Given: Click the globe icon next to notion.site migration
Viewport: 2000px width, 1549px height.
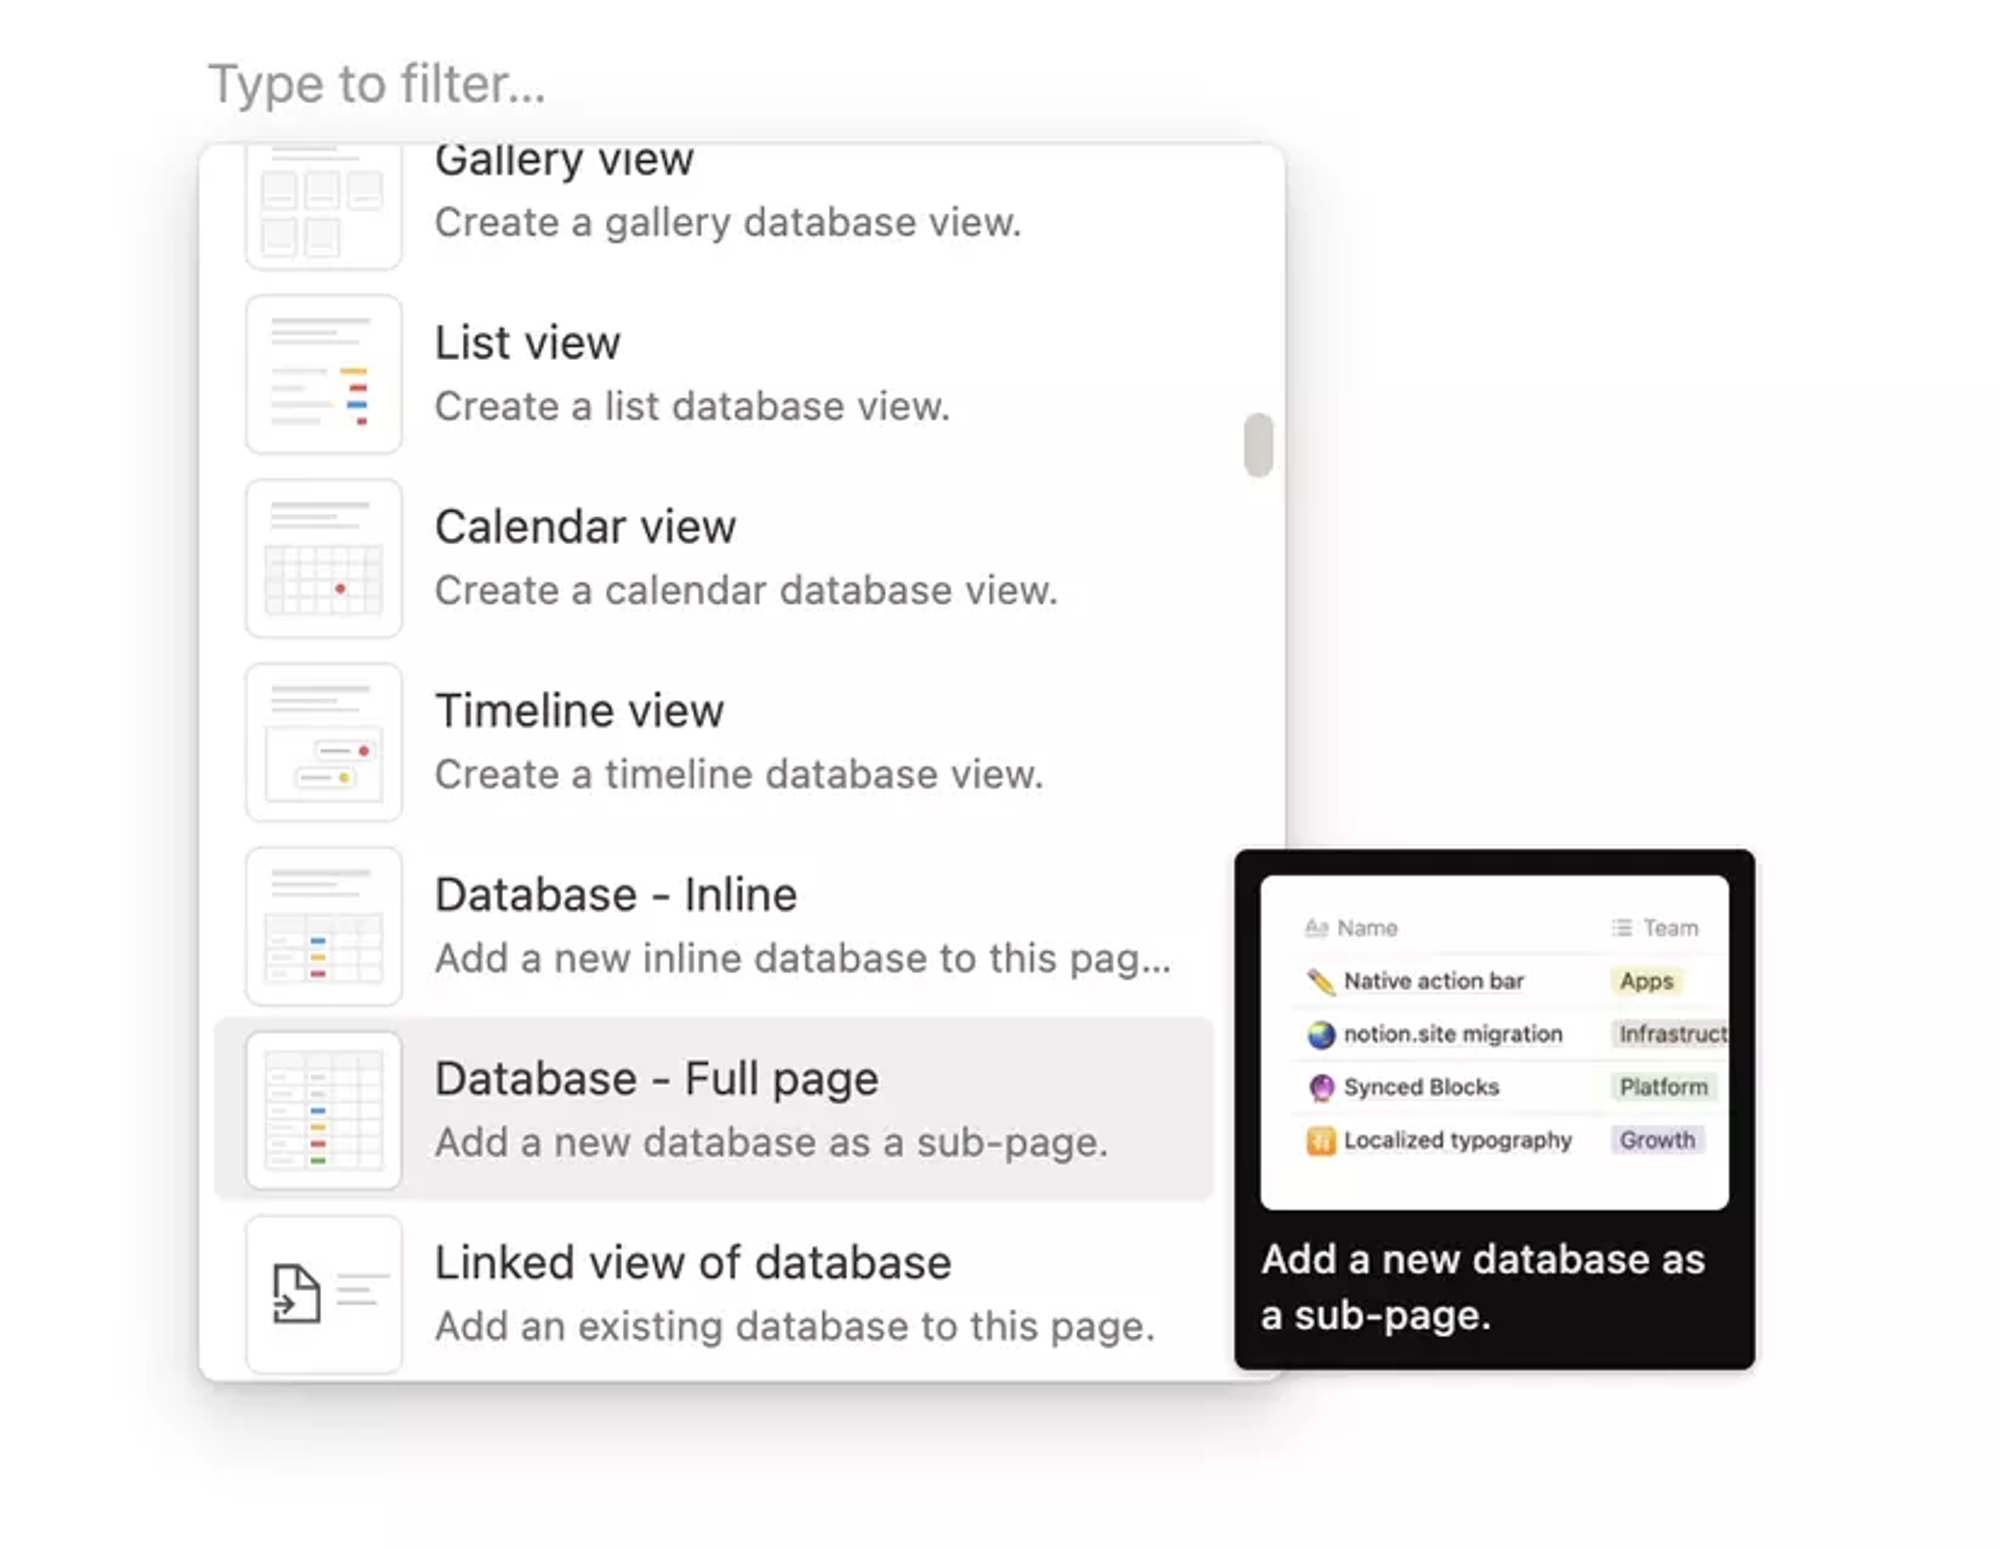Looking at the screenshot, I should click(x=1320, y=1034).
